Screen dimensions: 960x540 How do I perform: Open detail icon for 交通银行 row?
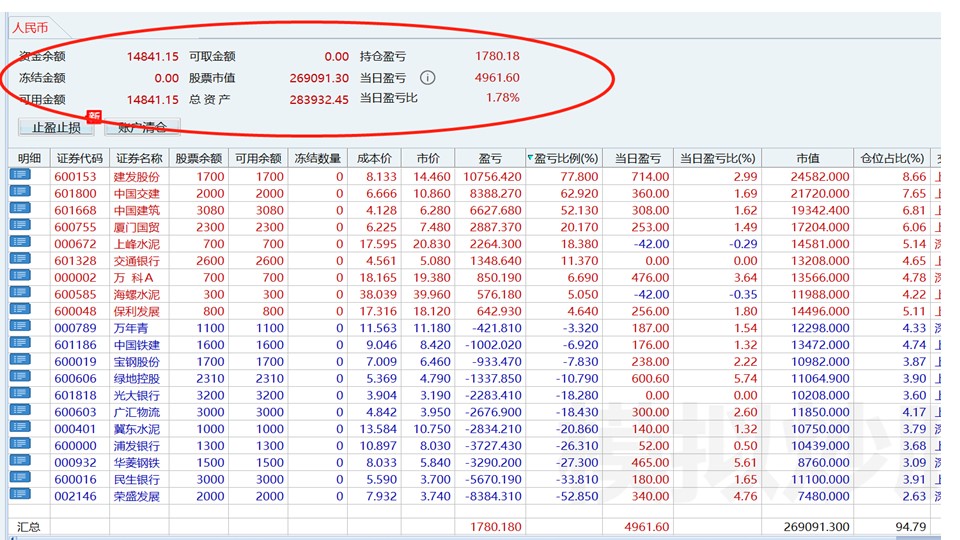pyautogui.click(x=20, y=259)
